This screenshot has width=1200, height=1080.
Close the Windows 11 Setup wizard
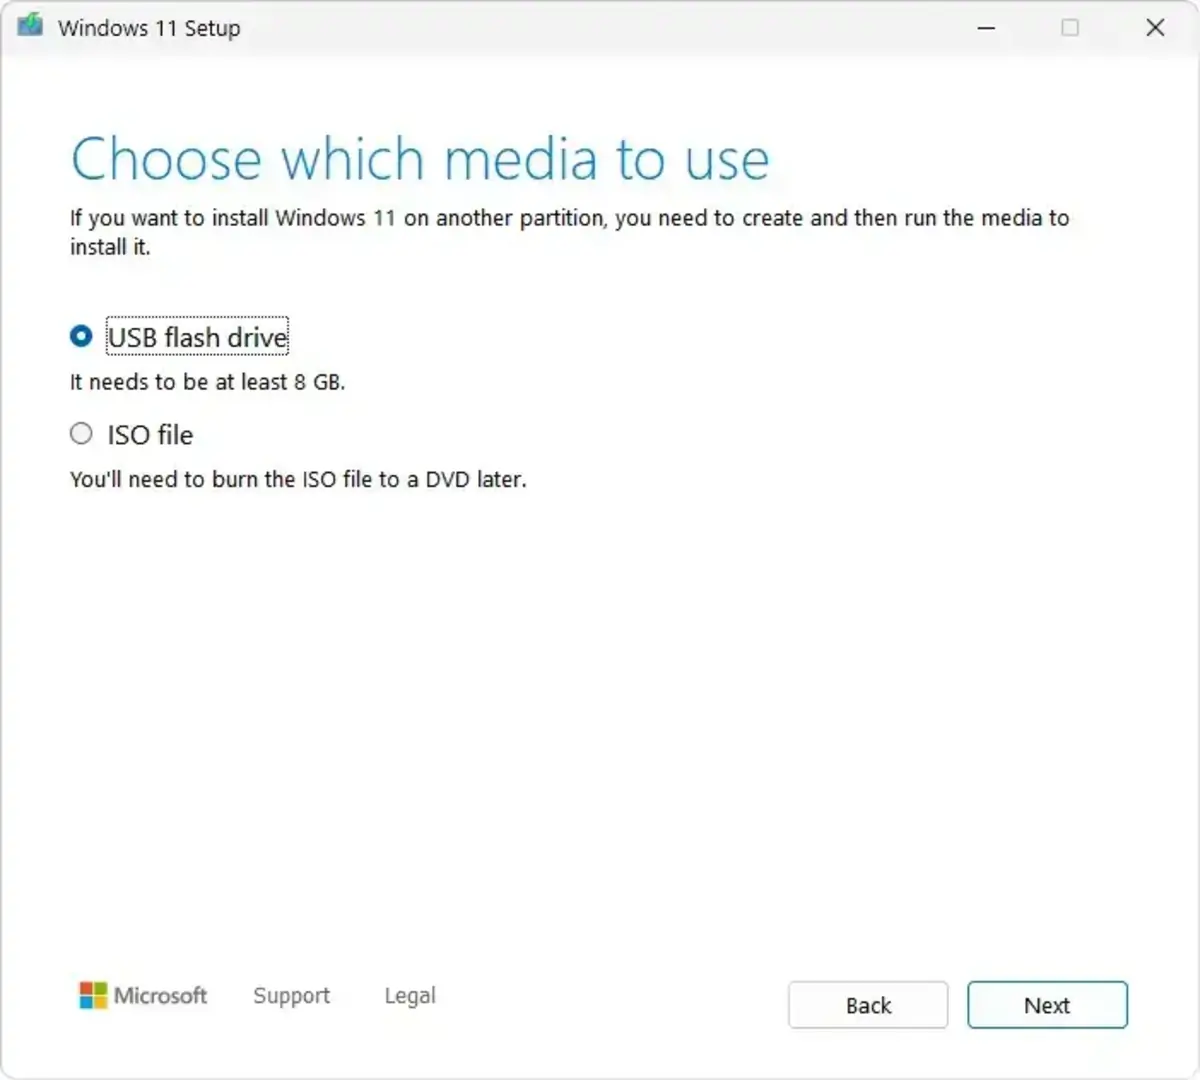pyautogui.click(x=1155, y=28)
